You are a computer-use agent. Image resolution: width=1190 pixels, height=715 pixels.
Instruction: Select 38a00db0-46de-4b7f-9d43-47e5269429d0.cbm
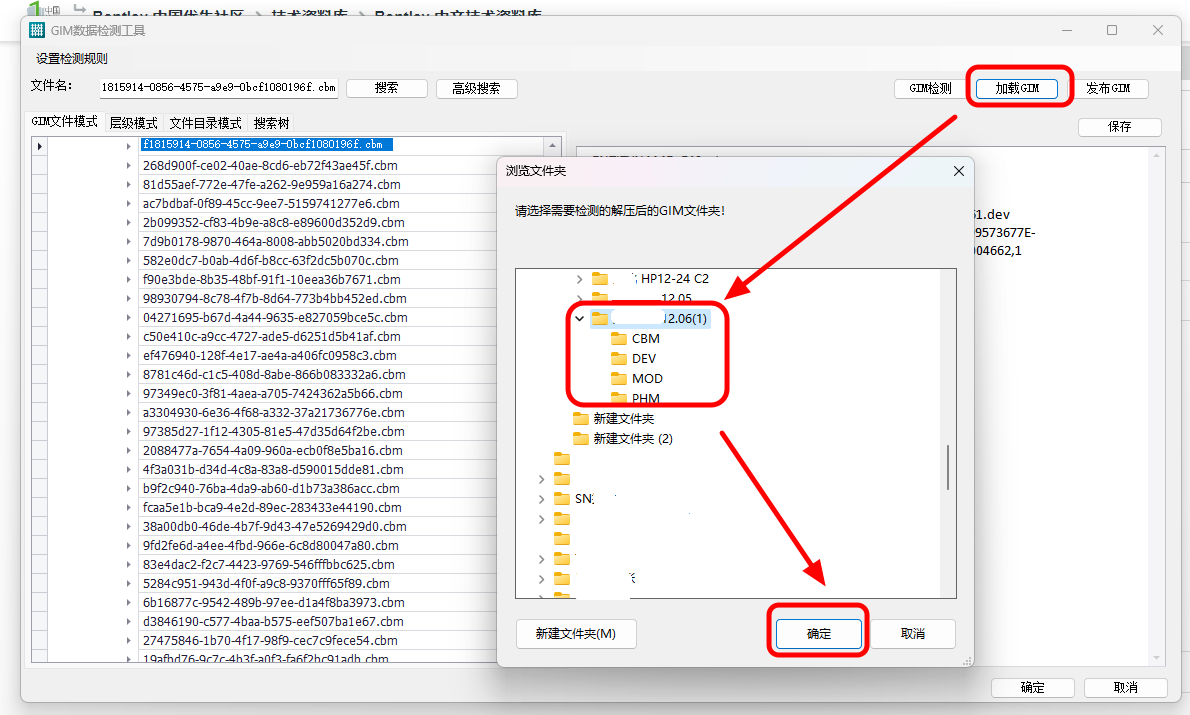click(x=275, y=526)
